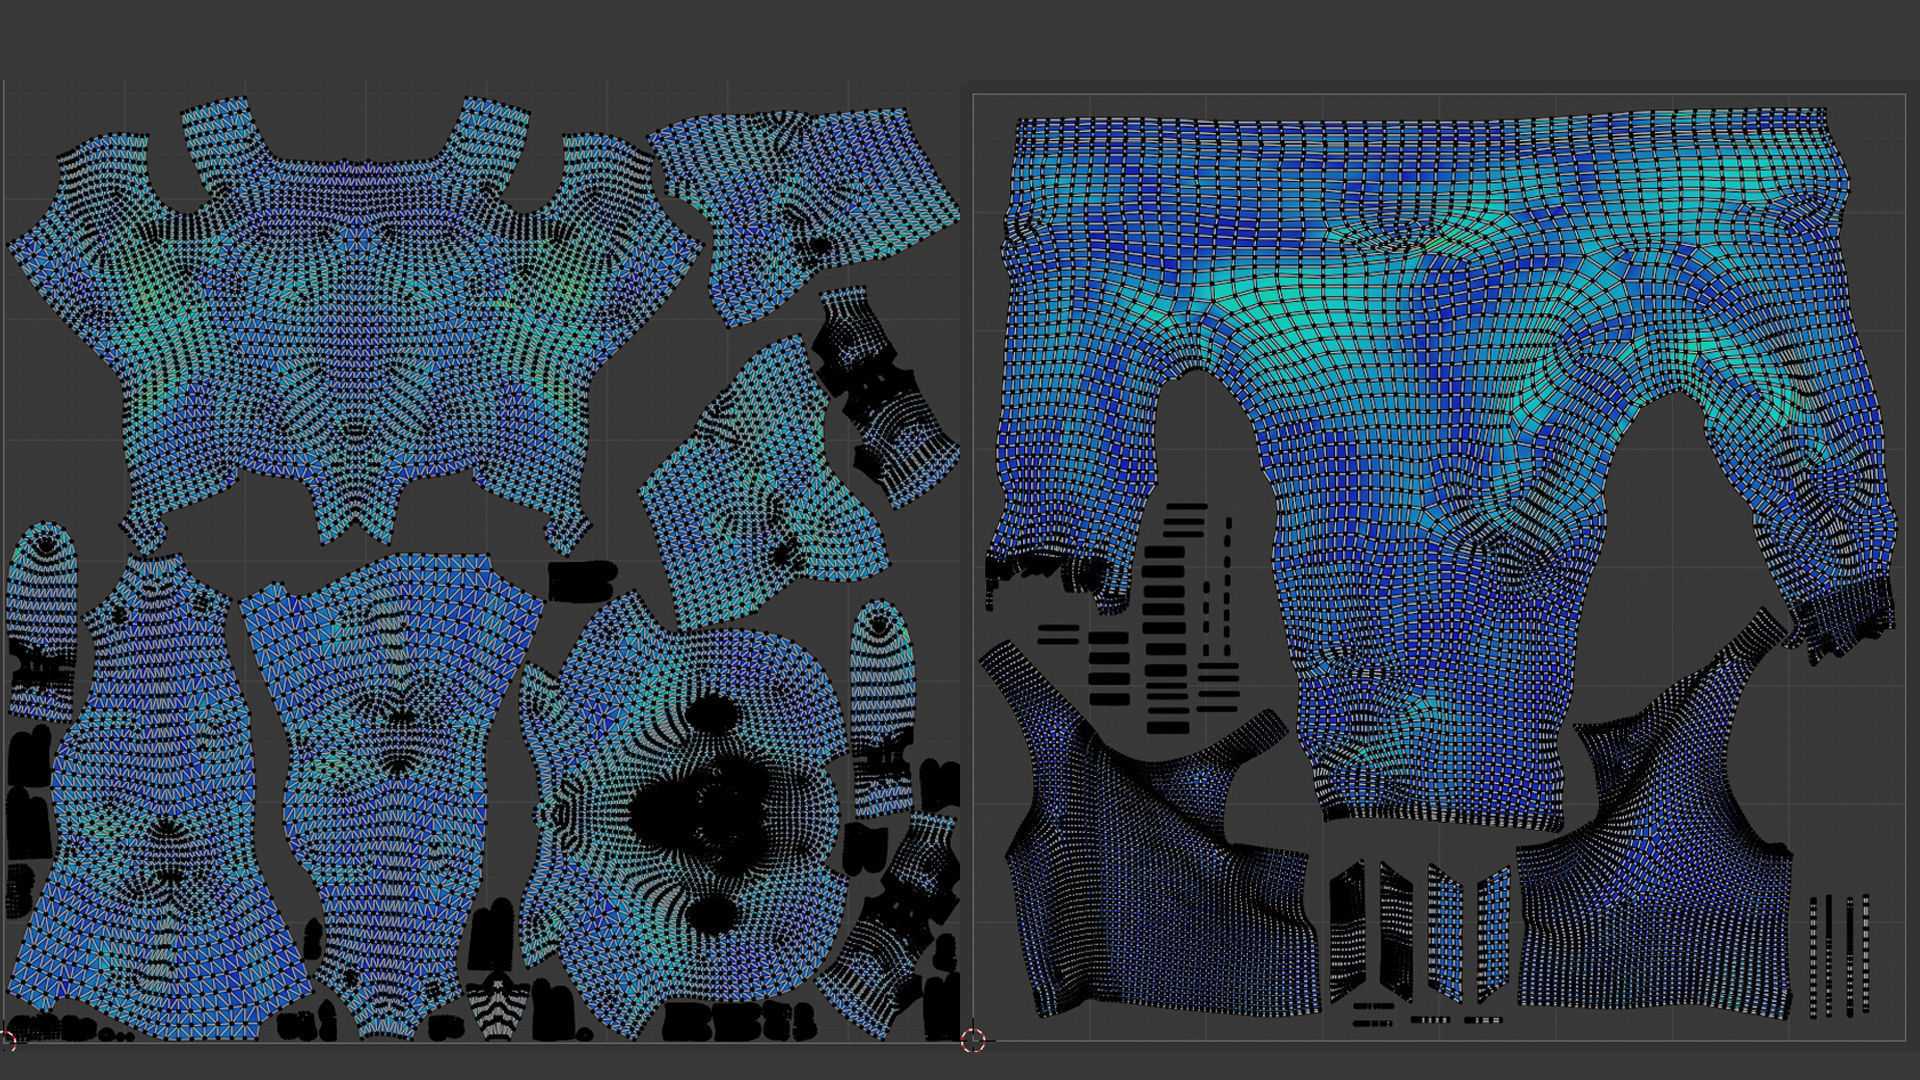The width and height of the screenshot is (1920, 1080).
Task: Click the 2D cursor in right UV editor
Action: (973, 1040)
